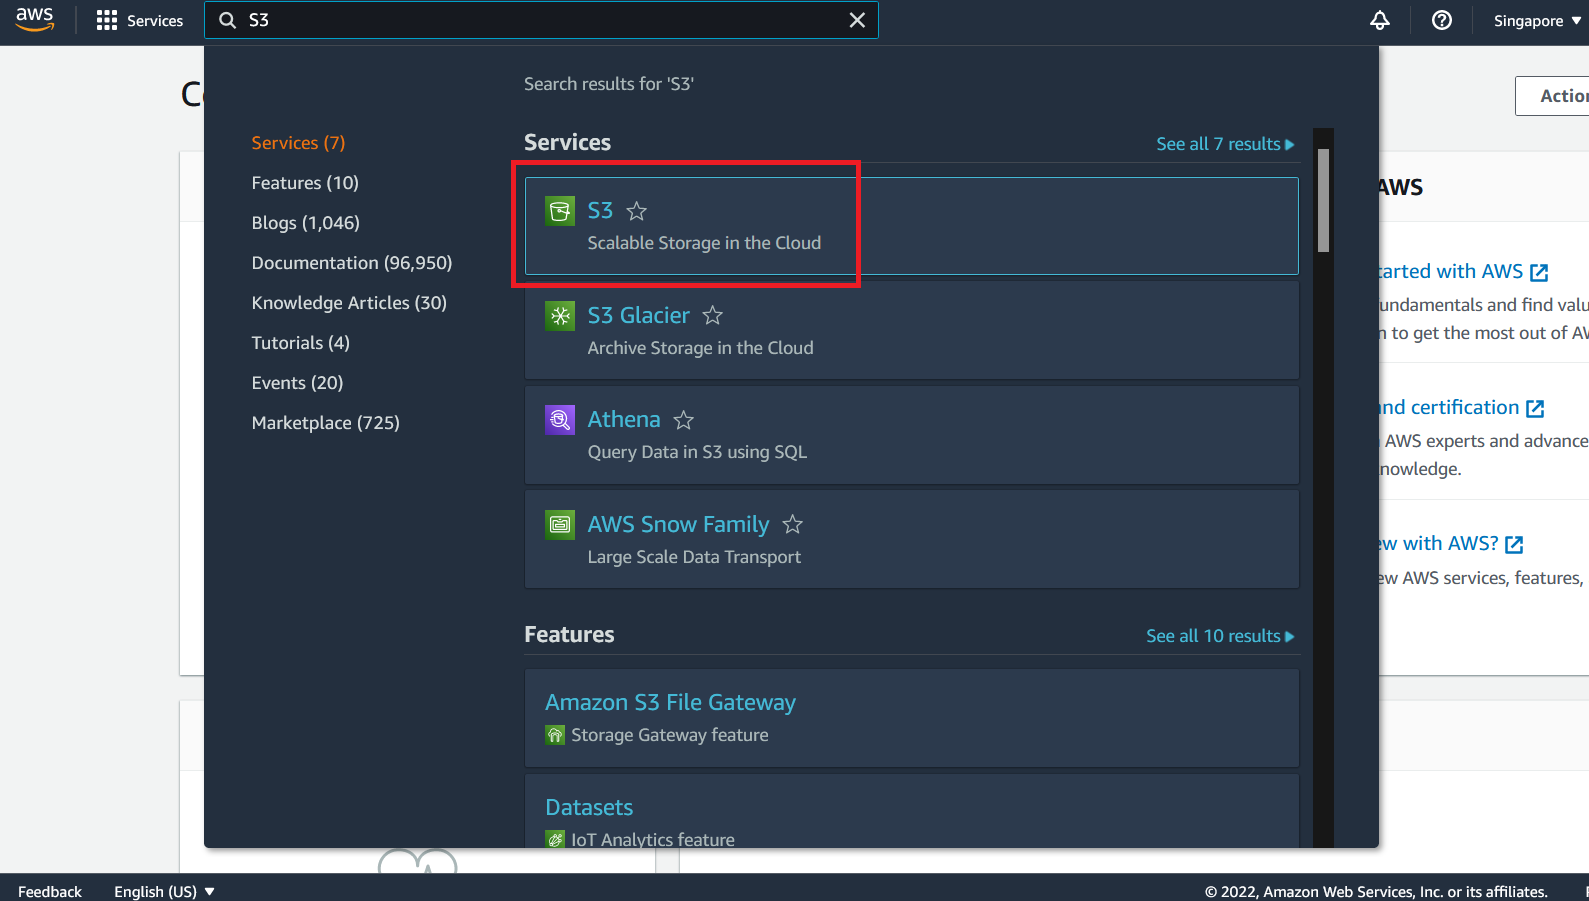Open Amazon S3 File Gateway feature
1589x901 pixels.
(671, 702)
